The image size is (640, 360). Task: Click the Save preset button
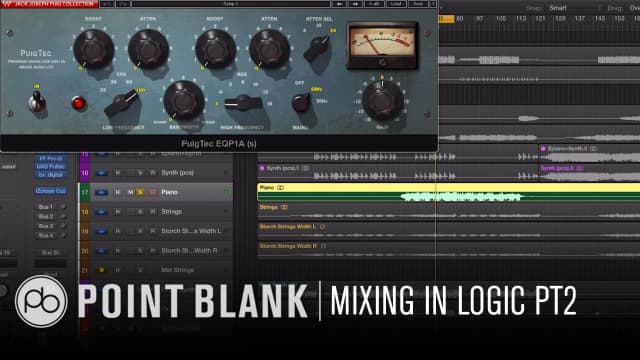coord(418,4)
